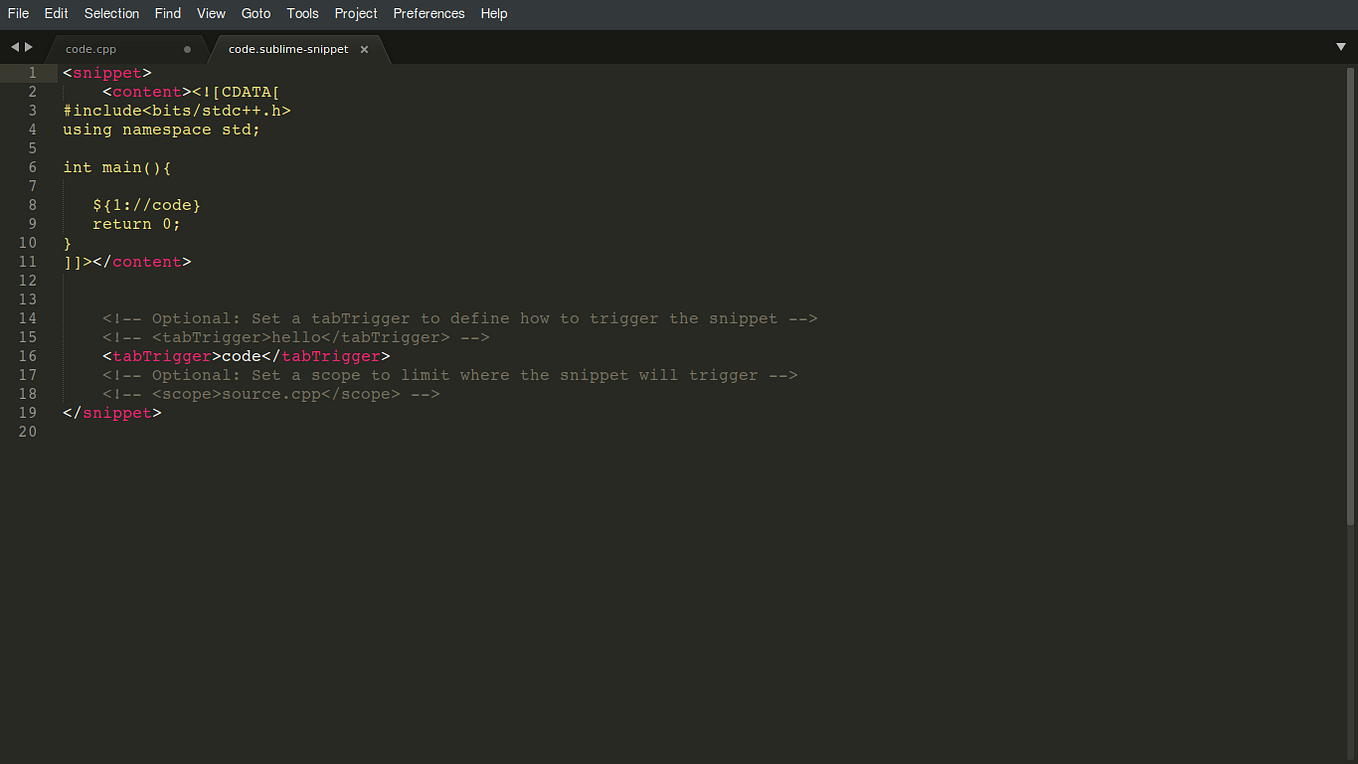This screenshot has width=1358, height=764.
Task: Select the code.sublime-snippet tab
Action: (288, 48)
